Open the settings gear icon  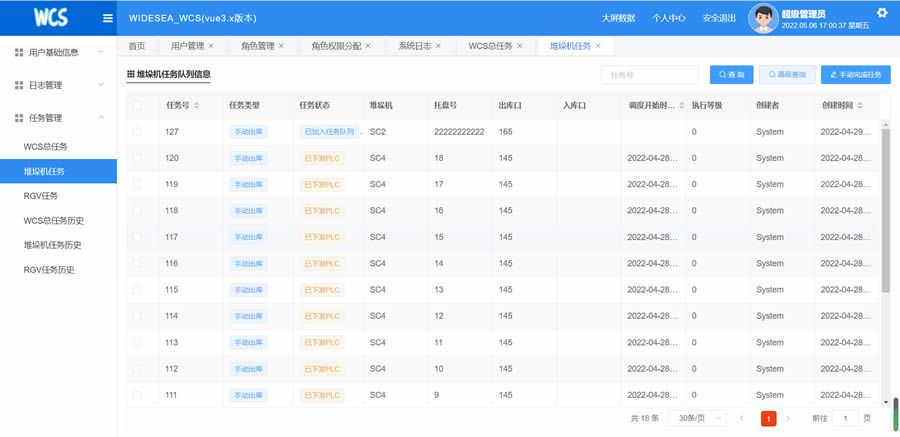click(x=882, y=13)
